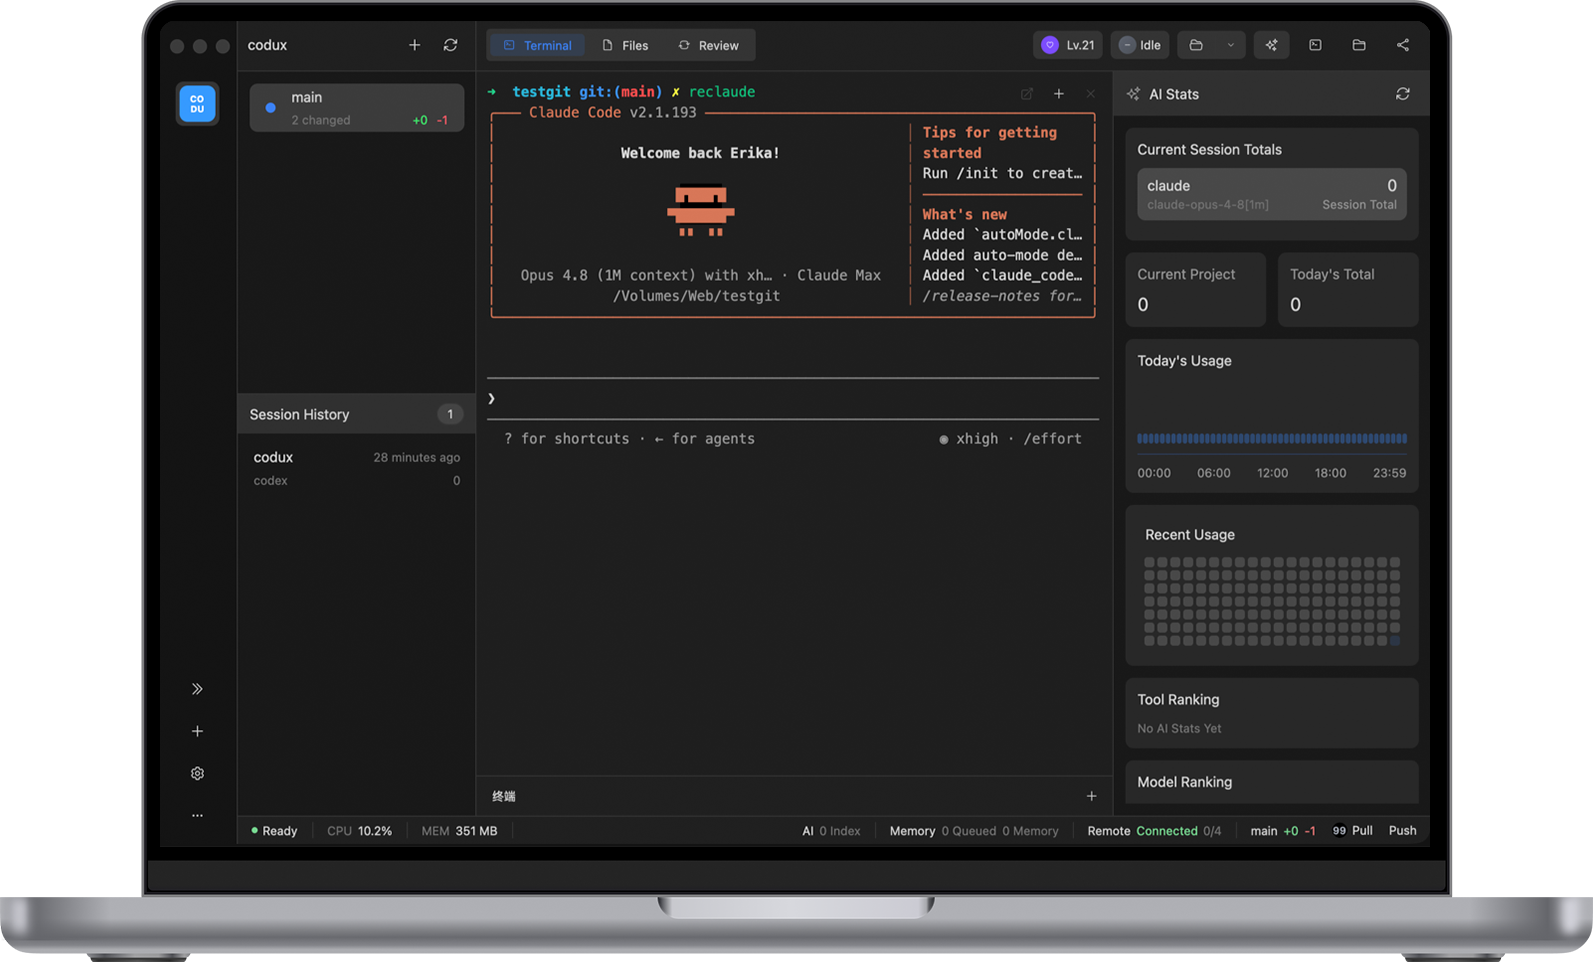This screenshot has height=962, width=1593.
Task: Click the /effort hint in terminal
Action: [1052, 439]
